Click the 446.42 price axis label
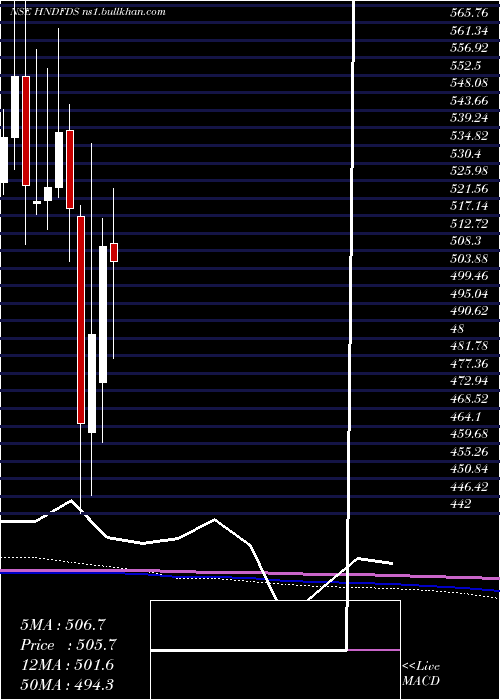 pos(469,486)
